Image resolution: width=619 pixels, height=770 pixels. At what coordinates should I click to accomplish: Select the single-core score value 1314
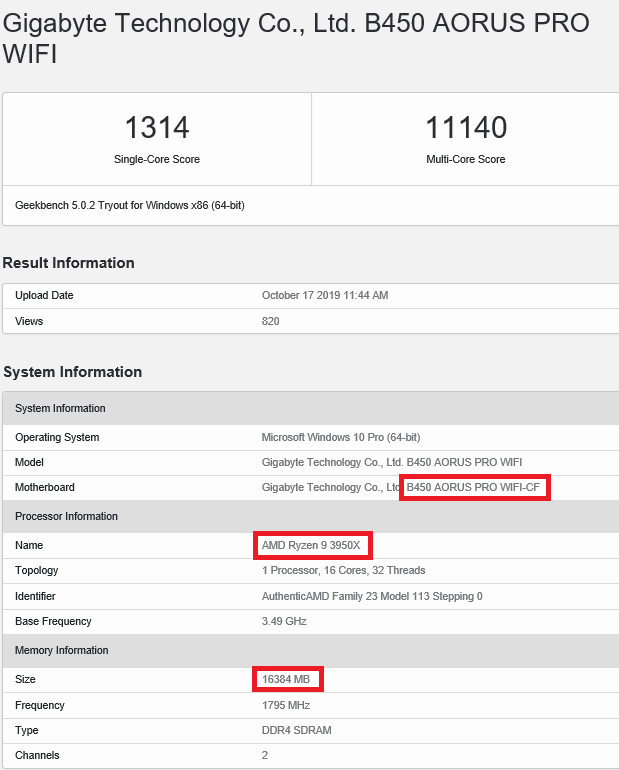point(157,127)
